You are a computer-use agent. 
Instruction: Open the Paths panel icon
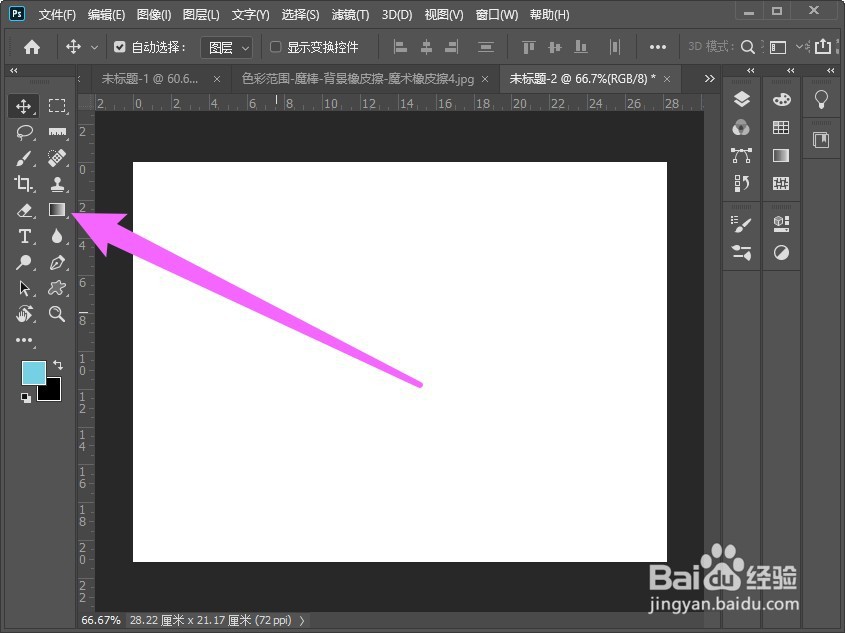[742, 156]
